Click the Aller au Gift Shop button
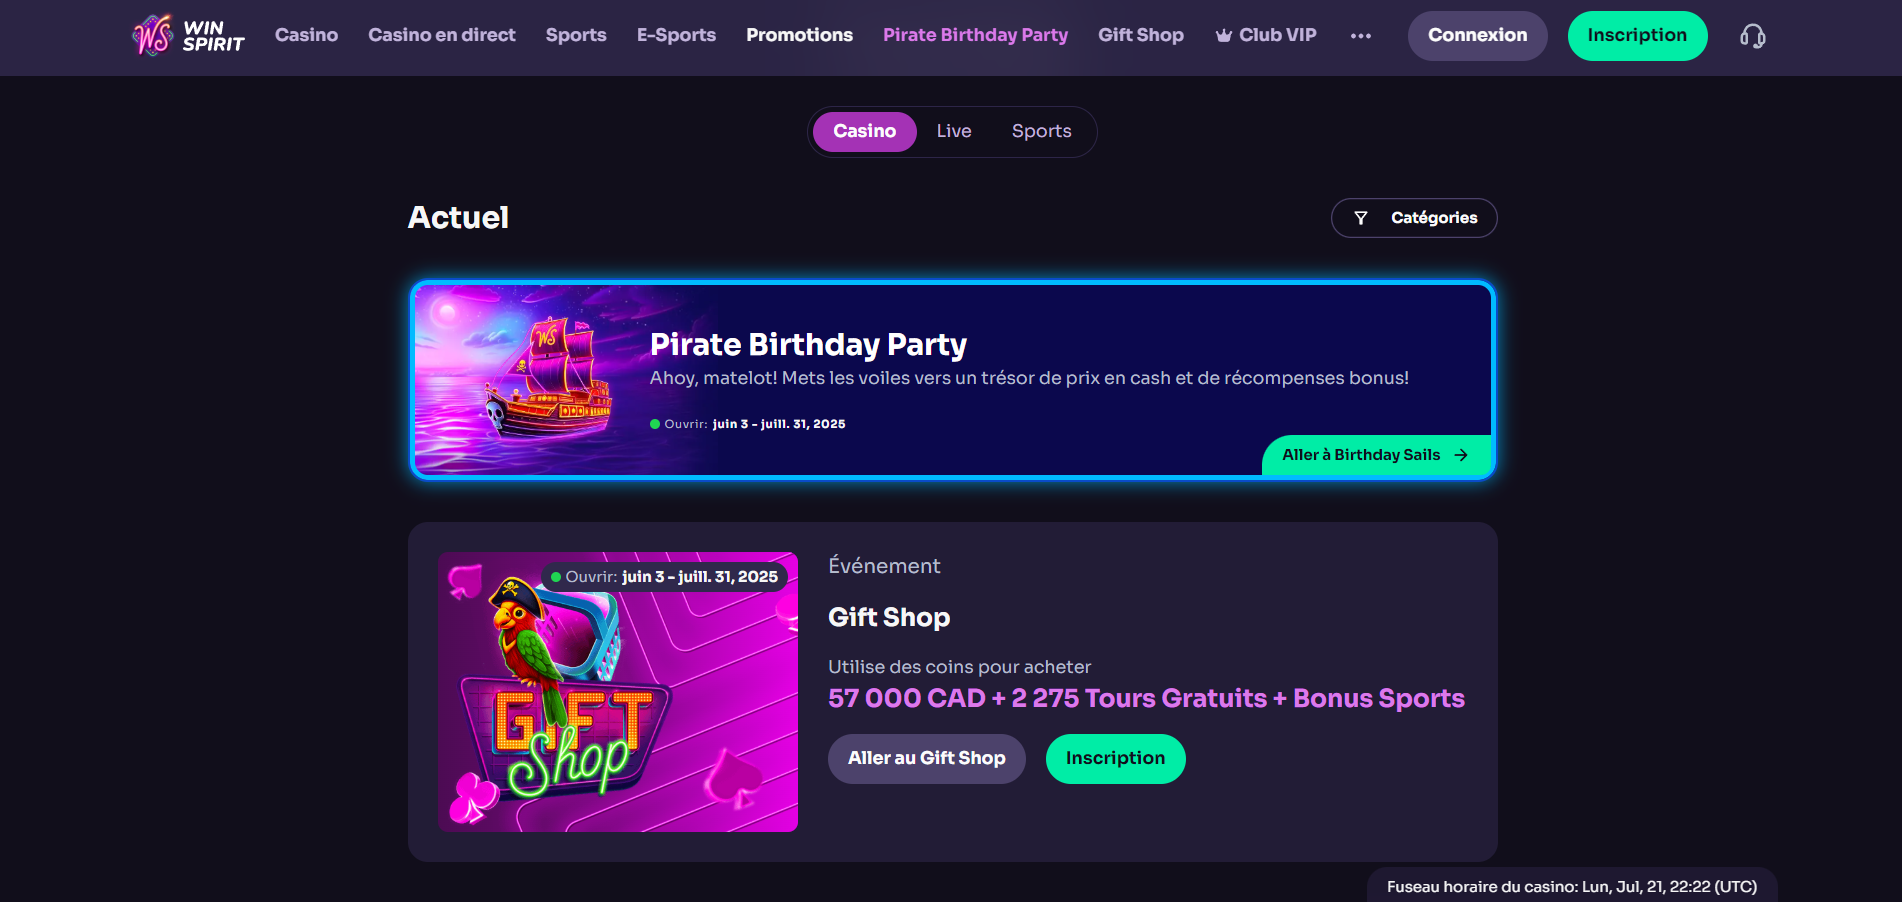1902x902 pixels. pos(926,758)
